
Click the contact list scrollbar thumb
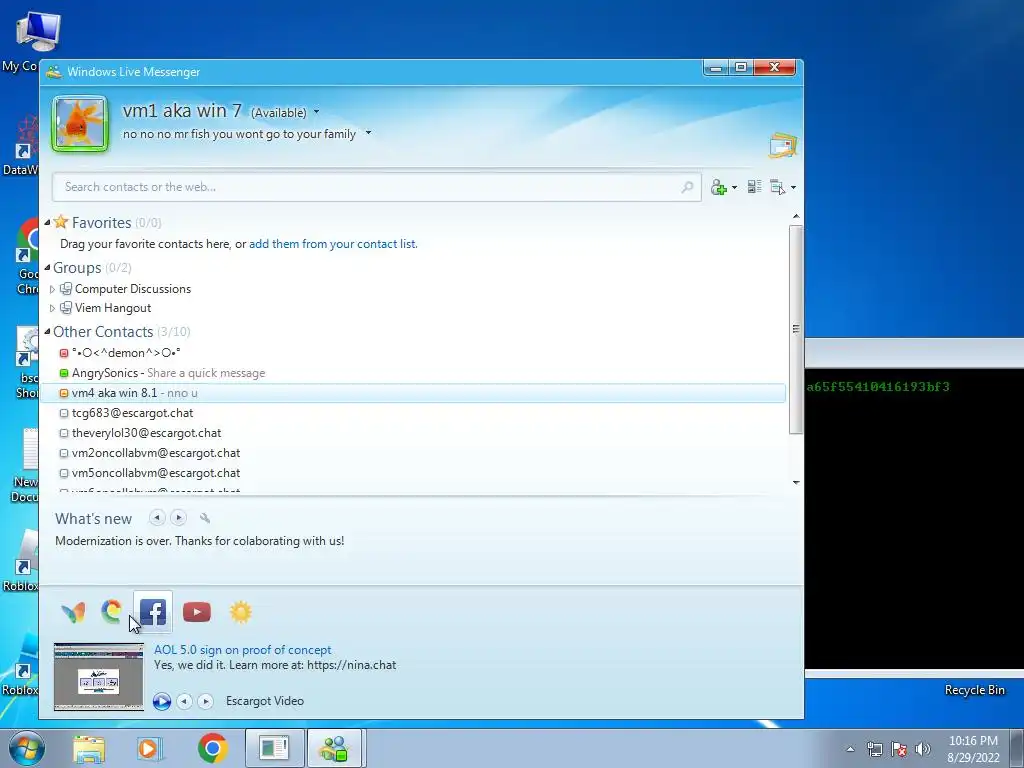click(x=796, y=329)
